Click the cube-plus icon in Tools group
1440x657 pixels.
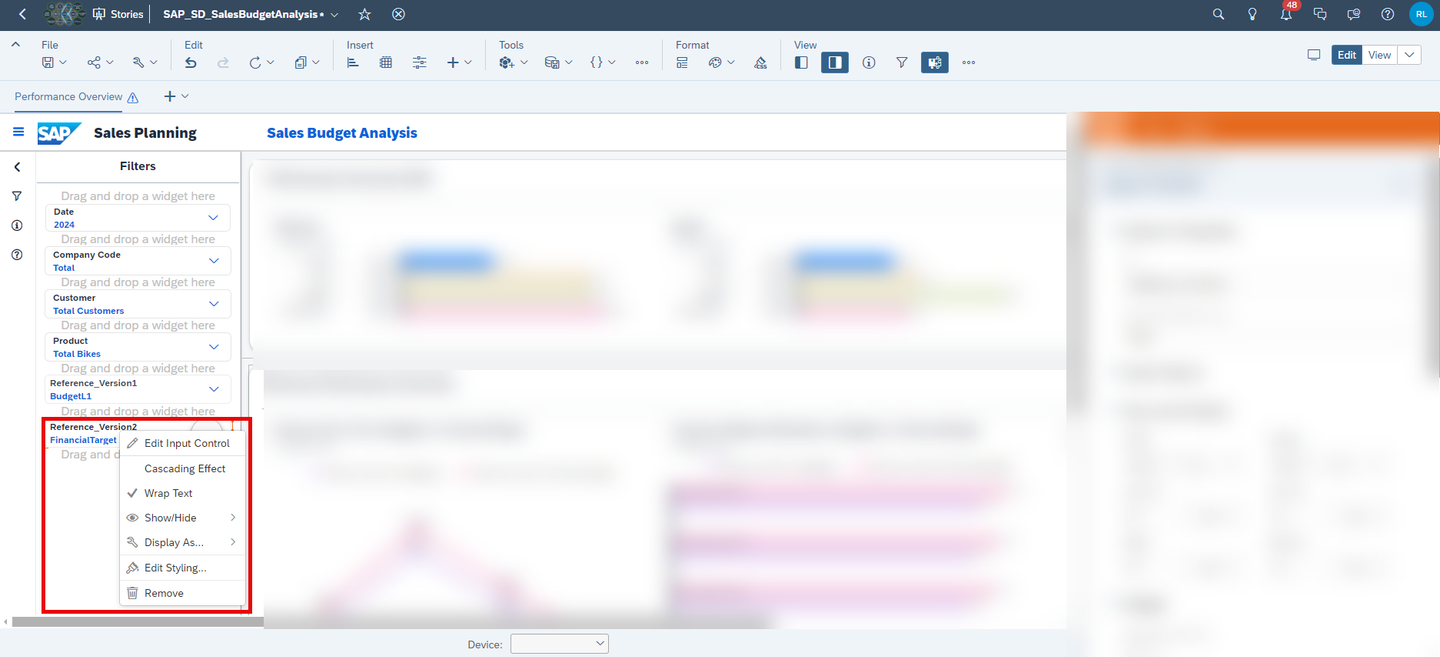pos(507,62)
